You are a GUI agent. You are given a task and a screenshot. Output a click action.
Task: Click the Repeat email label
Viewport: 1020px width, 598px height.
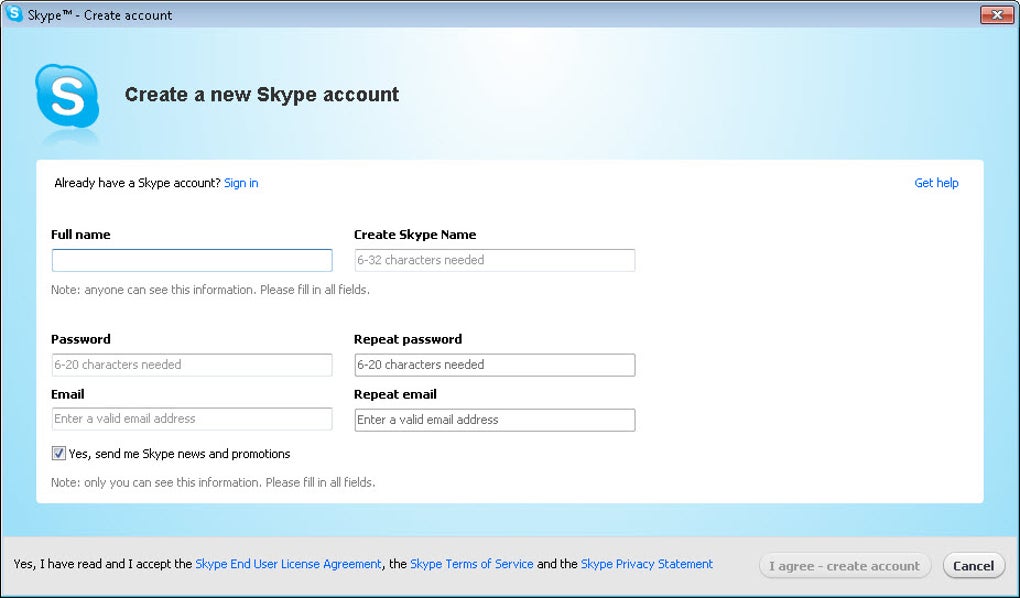[x=395, y=394]
